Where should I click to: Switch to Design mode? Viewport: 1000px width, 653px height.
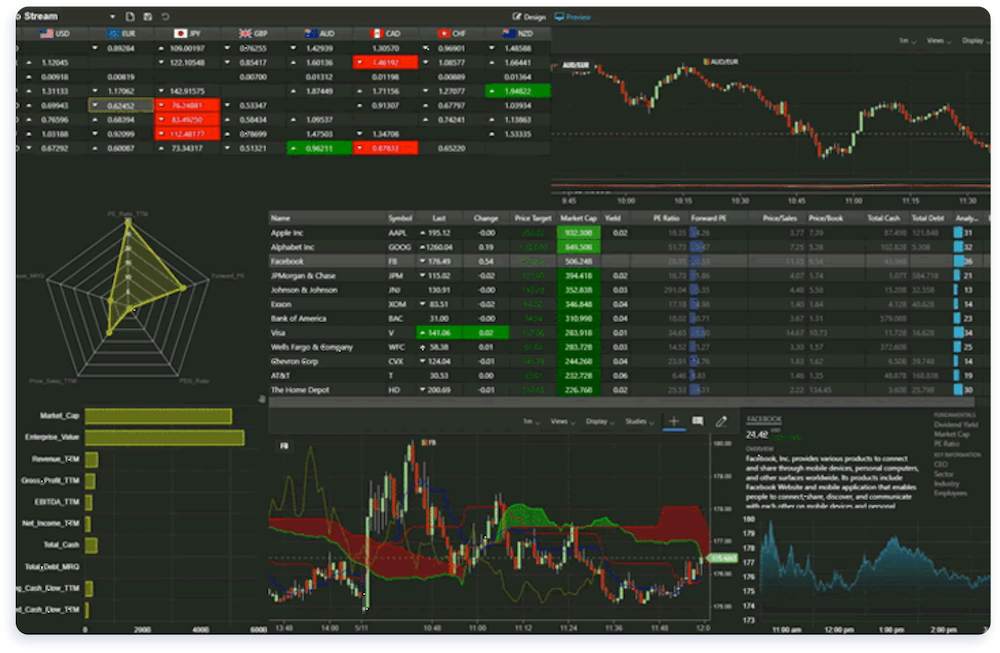(x=529, y=17)
